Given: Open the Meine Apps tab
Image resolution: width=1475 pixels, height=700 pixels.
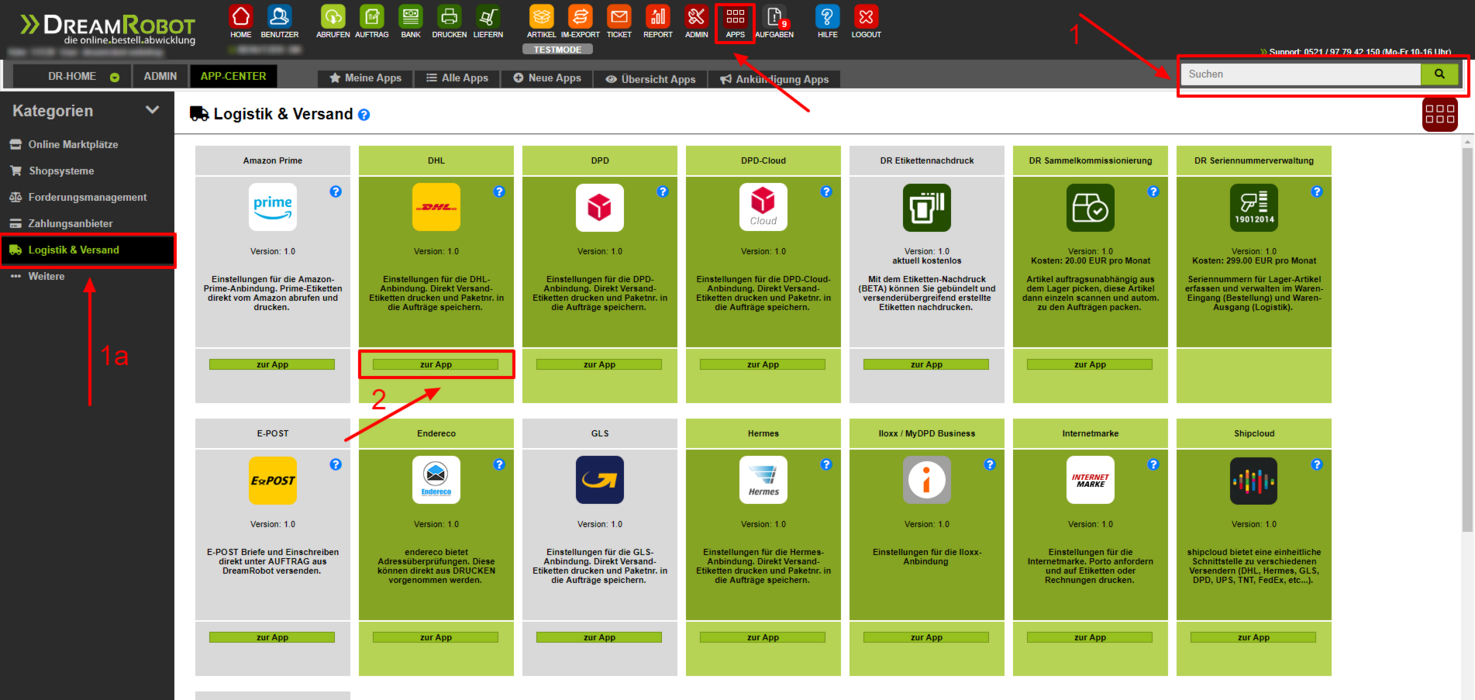Looking at the screenshot, I should (365, 78).
